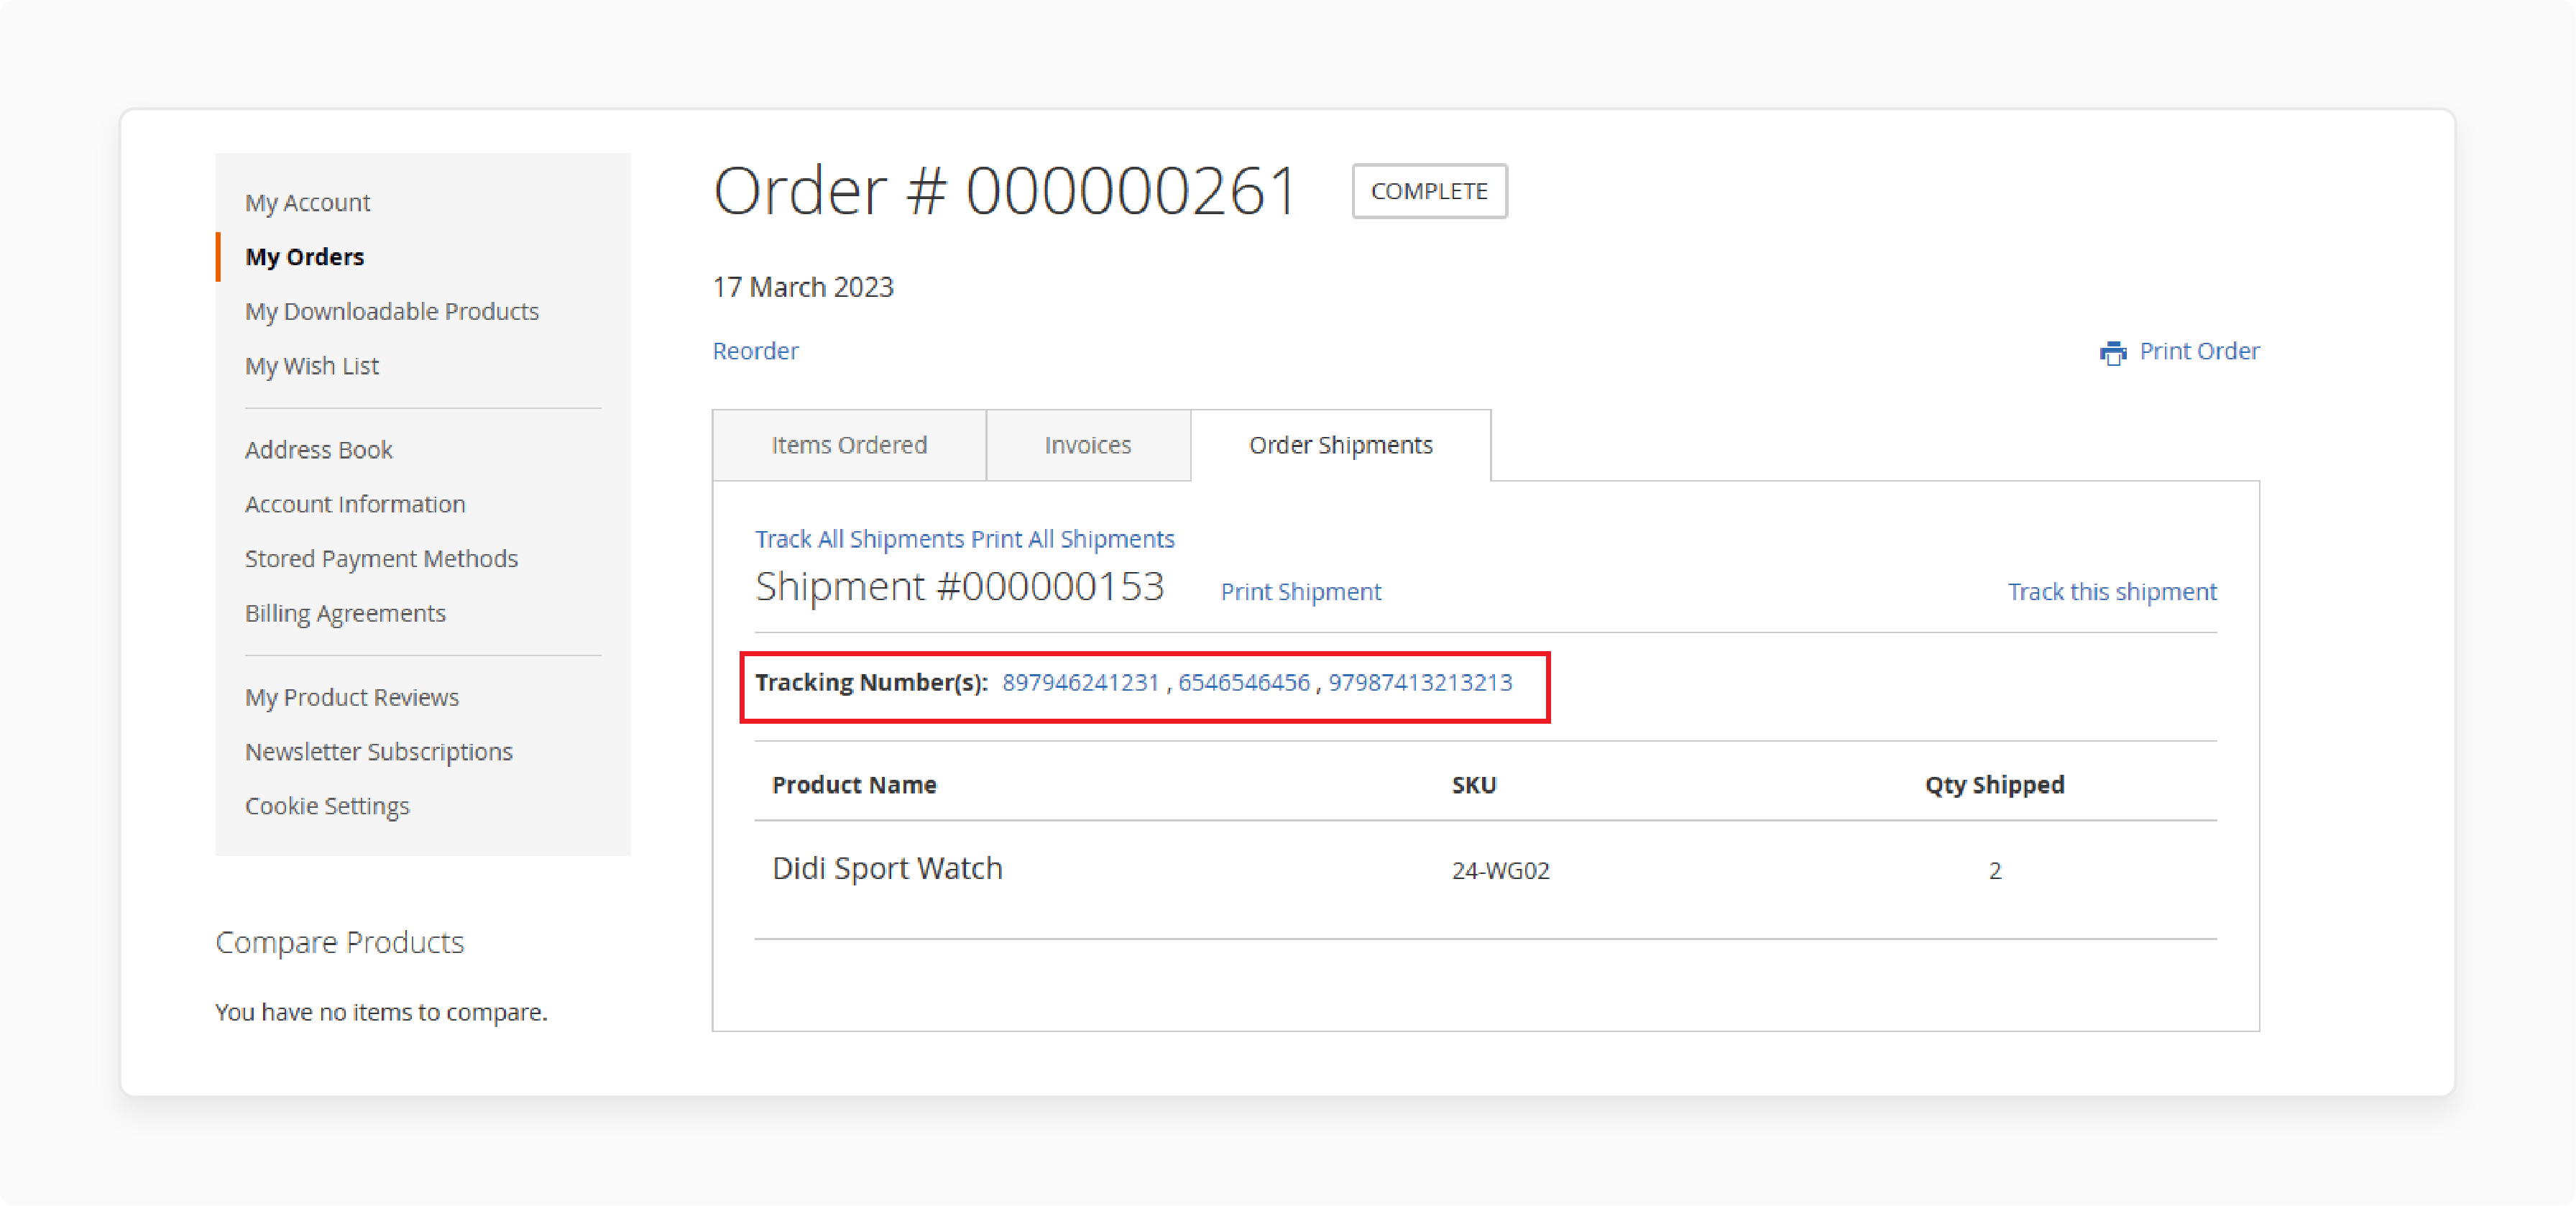This screenshot has width=2576, height=1206.
Task: Click Shipment #000000153 heading
Action: [959, 587]
